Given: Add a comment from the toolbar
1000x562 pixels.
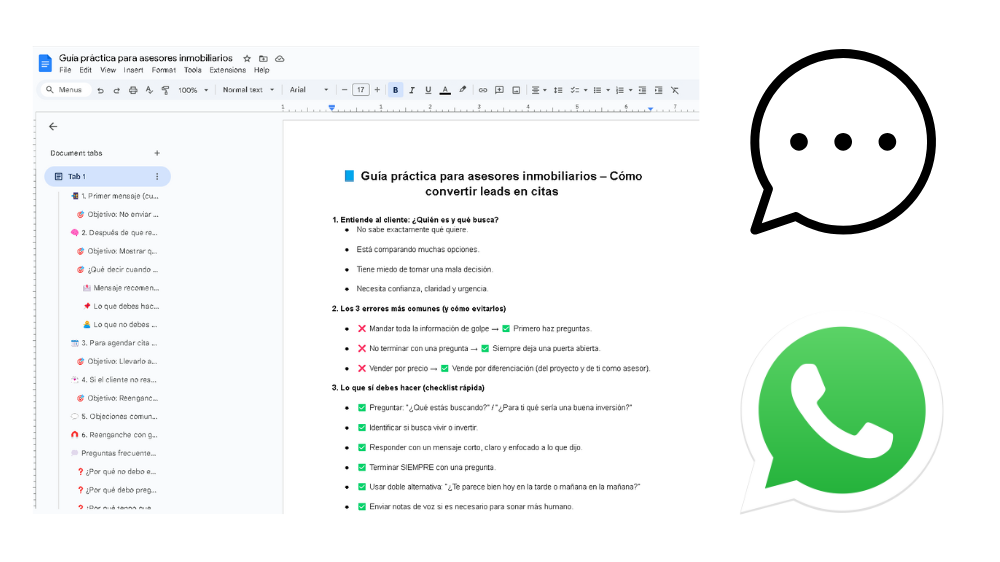Looking at the screenshot, I should (499, 90).
